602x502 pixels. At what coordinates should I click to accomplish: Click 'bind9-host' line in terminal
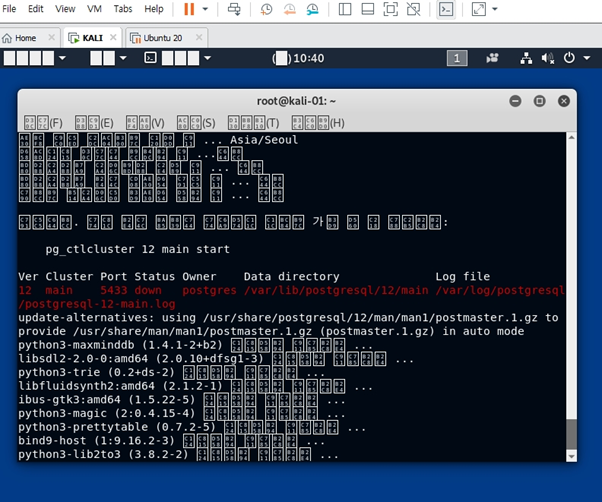tap(171, 441)
